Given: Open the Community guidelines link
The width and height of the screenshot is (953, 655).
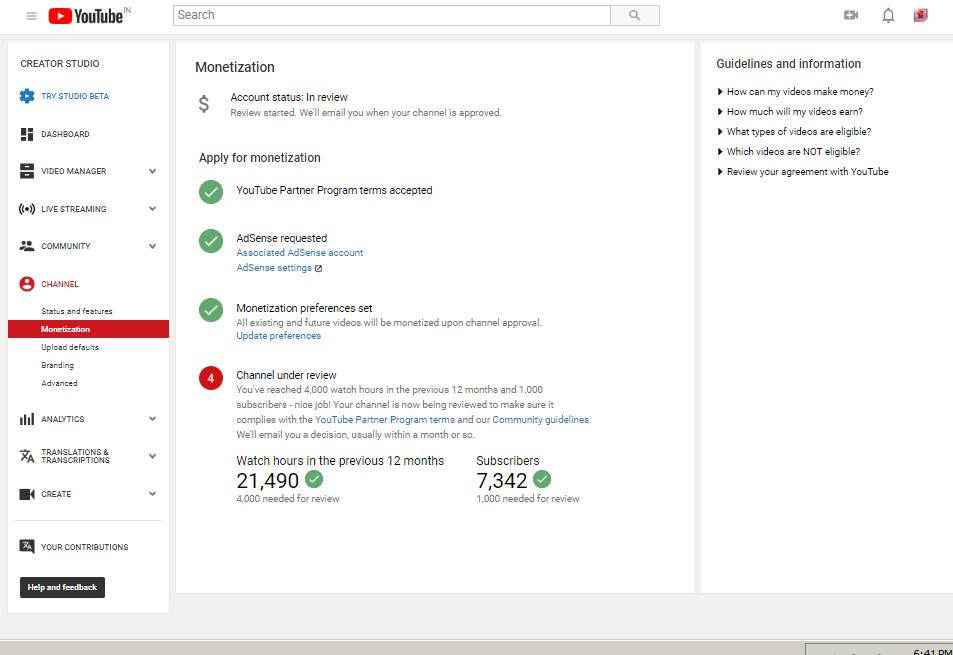Looking at the screenshot, I should 540,420.
